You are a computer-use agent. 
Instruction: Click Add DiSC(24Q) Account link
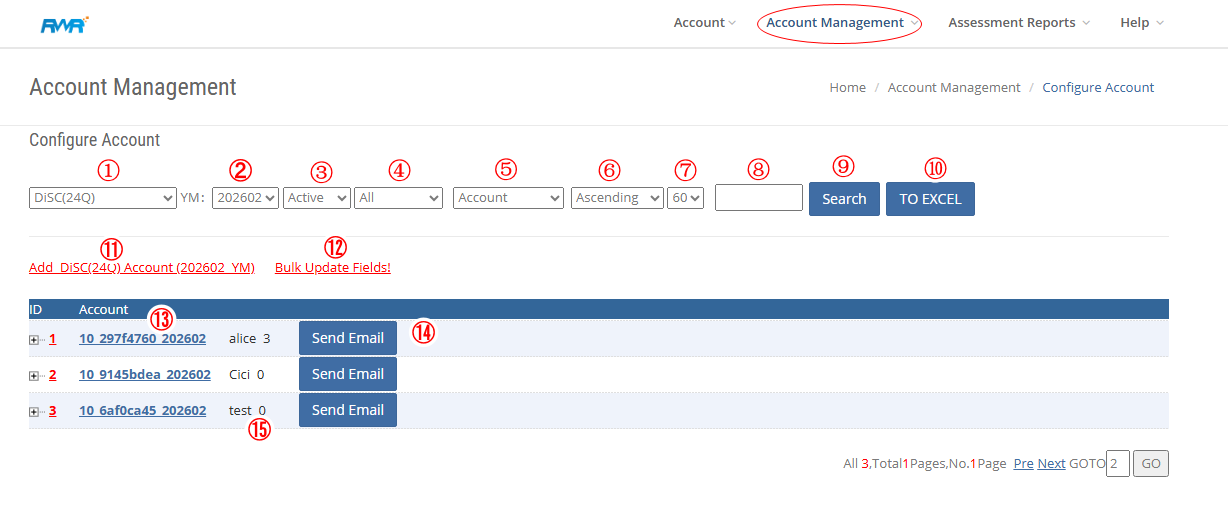coord(142,268)
